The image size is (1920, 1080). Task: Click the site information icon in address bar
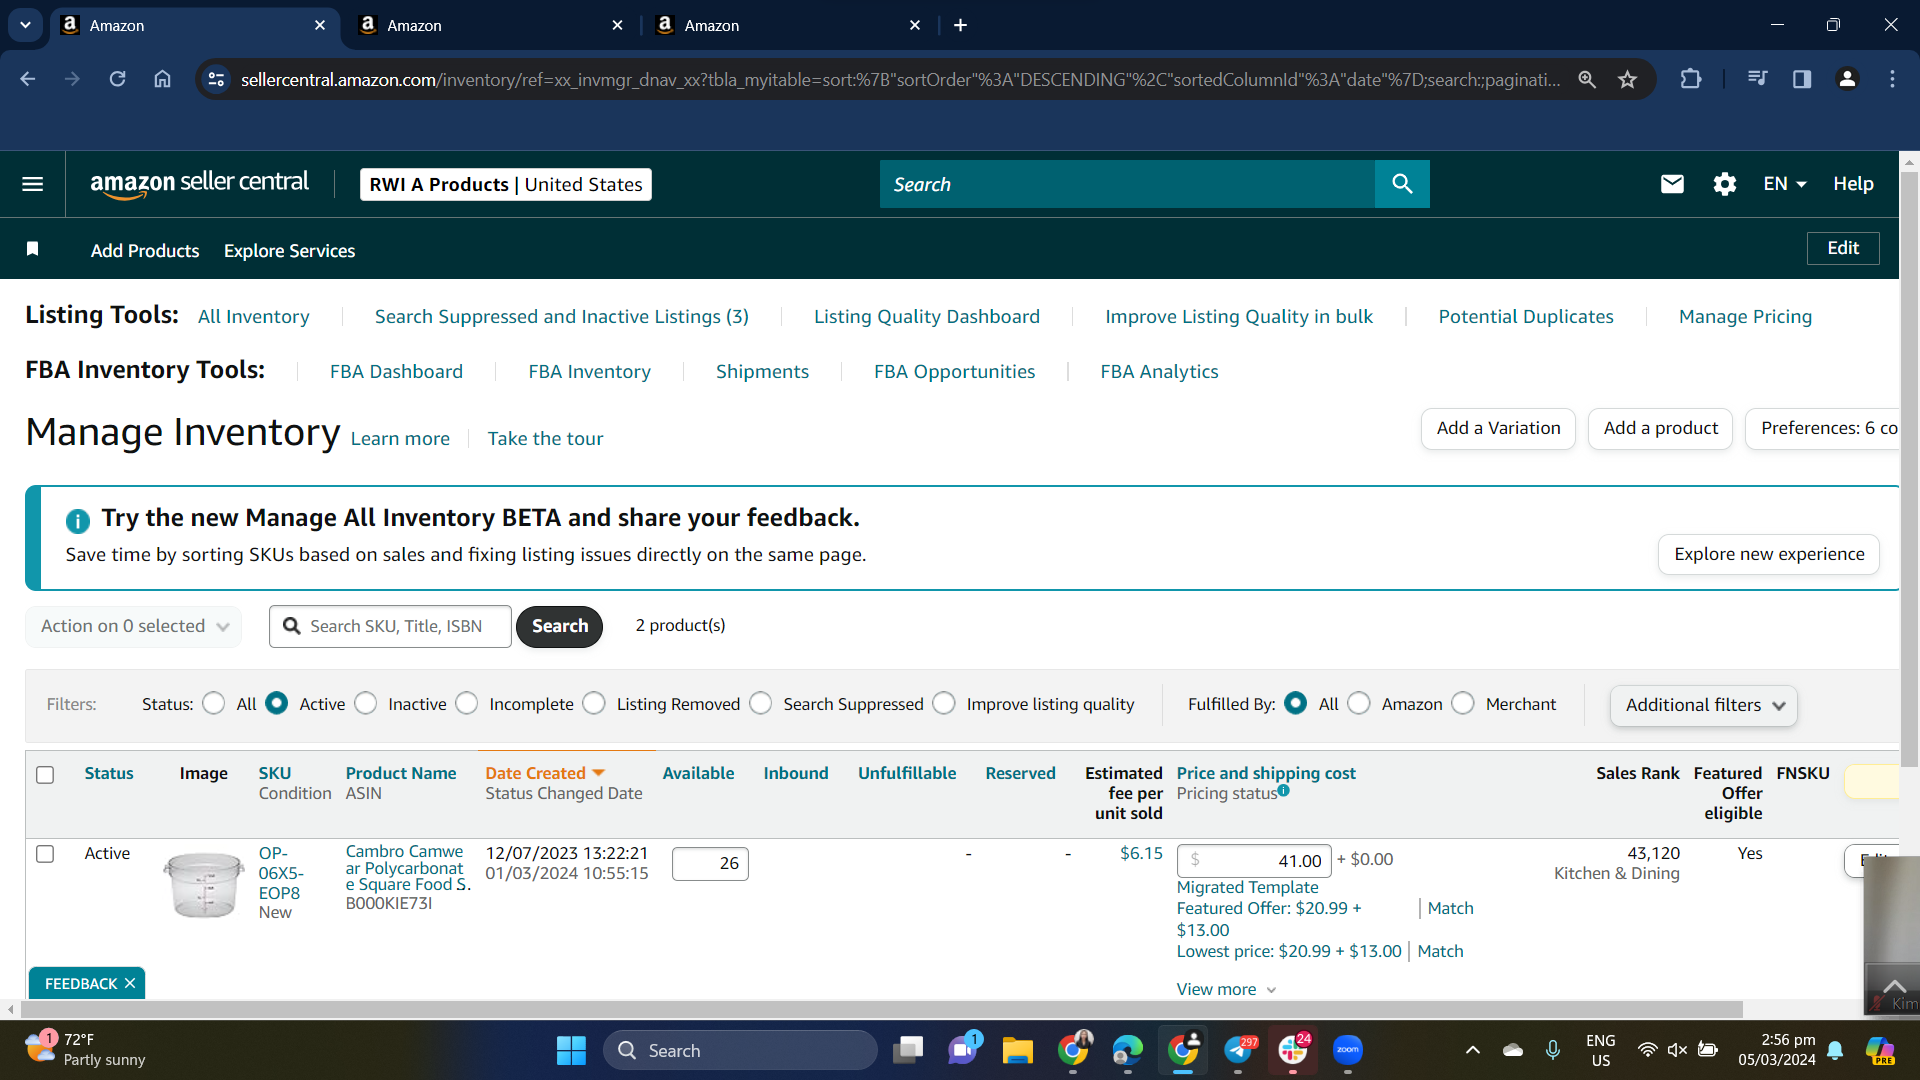click(216, 79)
